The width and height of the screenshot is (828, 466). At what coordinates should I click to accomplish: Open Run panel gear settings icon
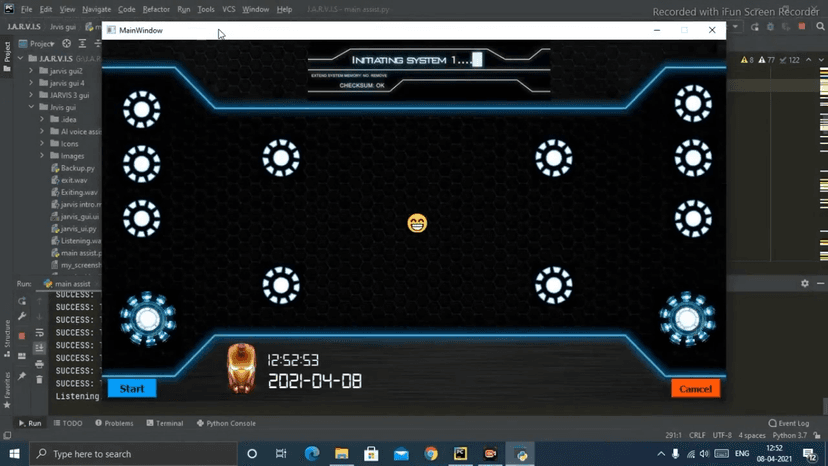tap(805, 284)
